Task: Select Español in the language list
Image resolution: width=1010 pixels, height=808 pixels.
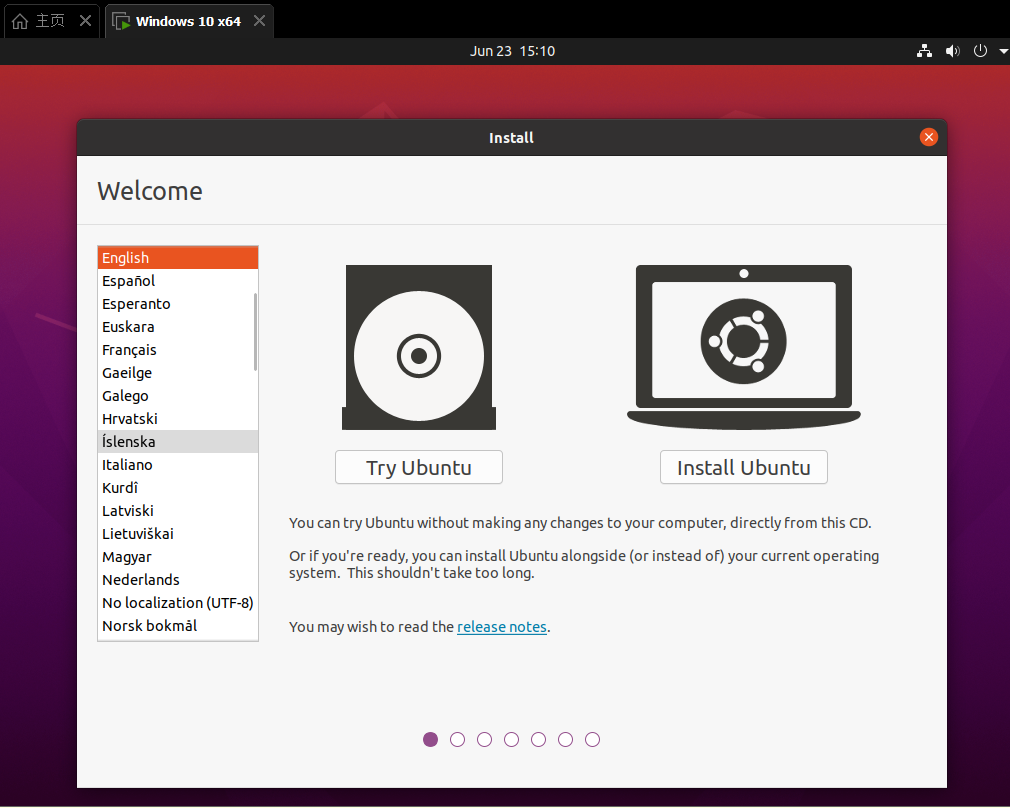Action: [176, 281]
